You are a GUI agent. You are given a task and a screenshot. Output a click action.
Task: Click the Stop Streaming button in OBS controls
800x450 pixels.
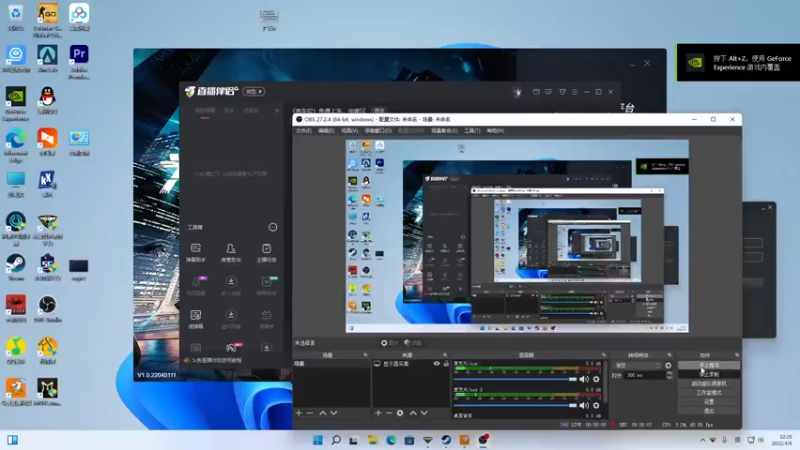point(709,365)
